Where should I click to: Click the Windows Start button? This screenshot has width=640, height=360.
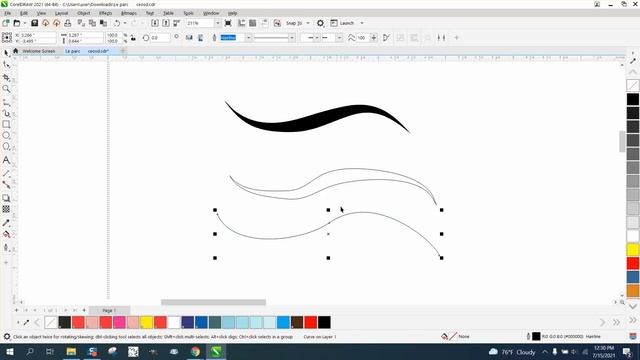point(9,352)
